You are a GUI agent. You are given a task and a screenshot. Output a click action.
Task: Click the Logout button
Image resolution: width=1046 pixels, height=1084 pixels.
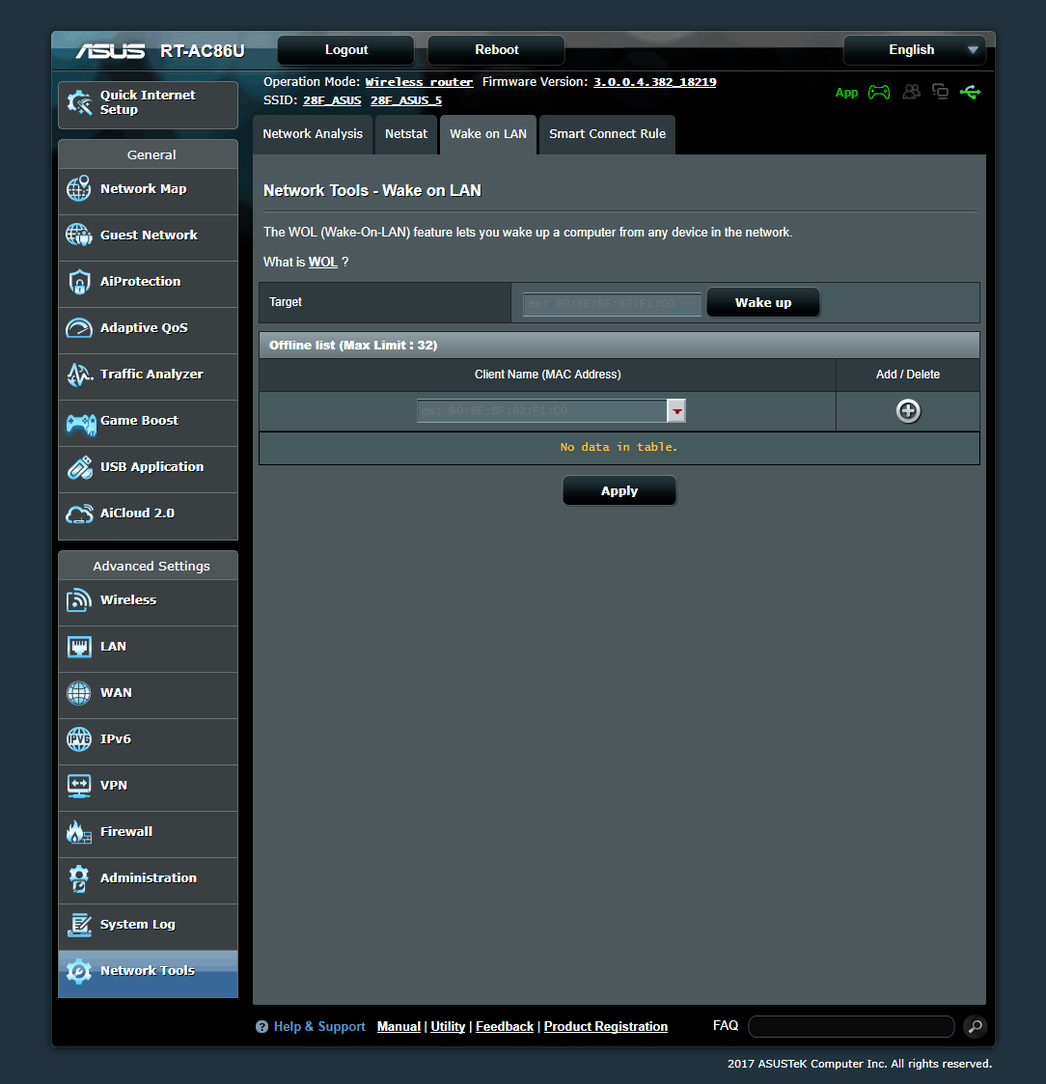tap(346, 50)
